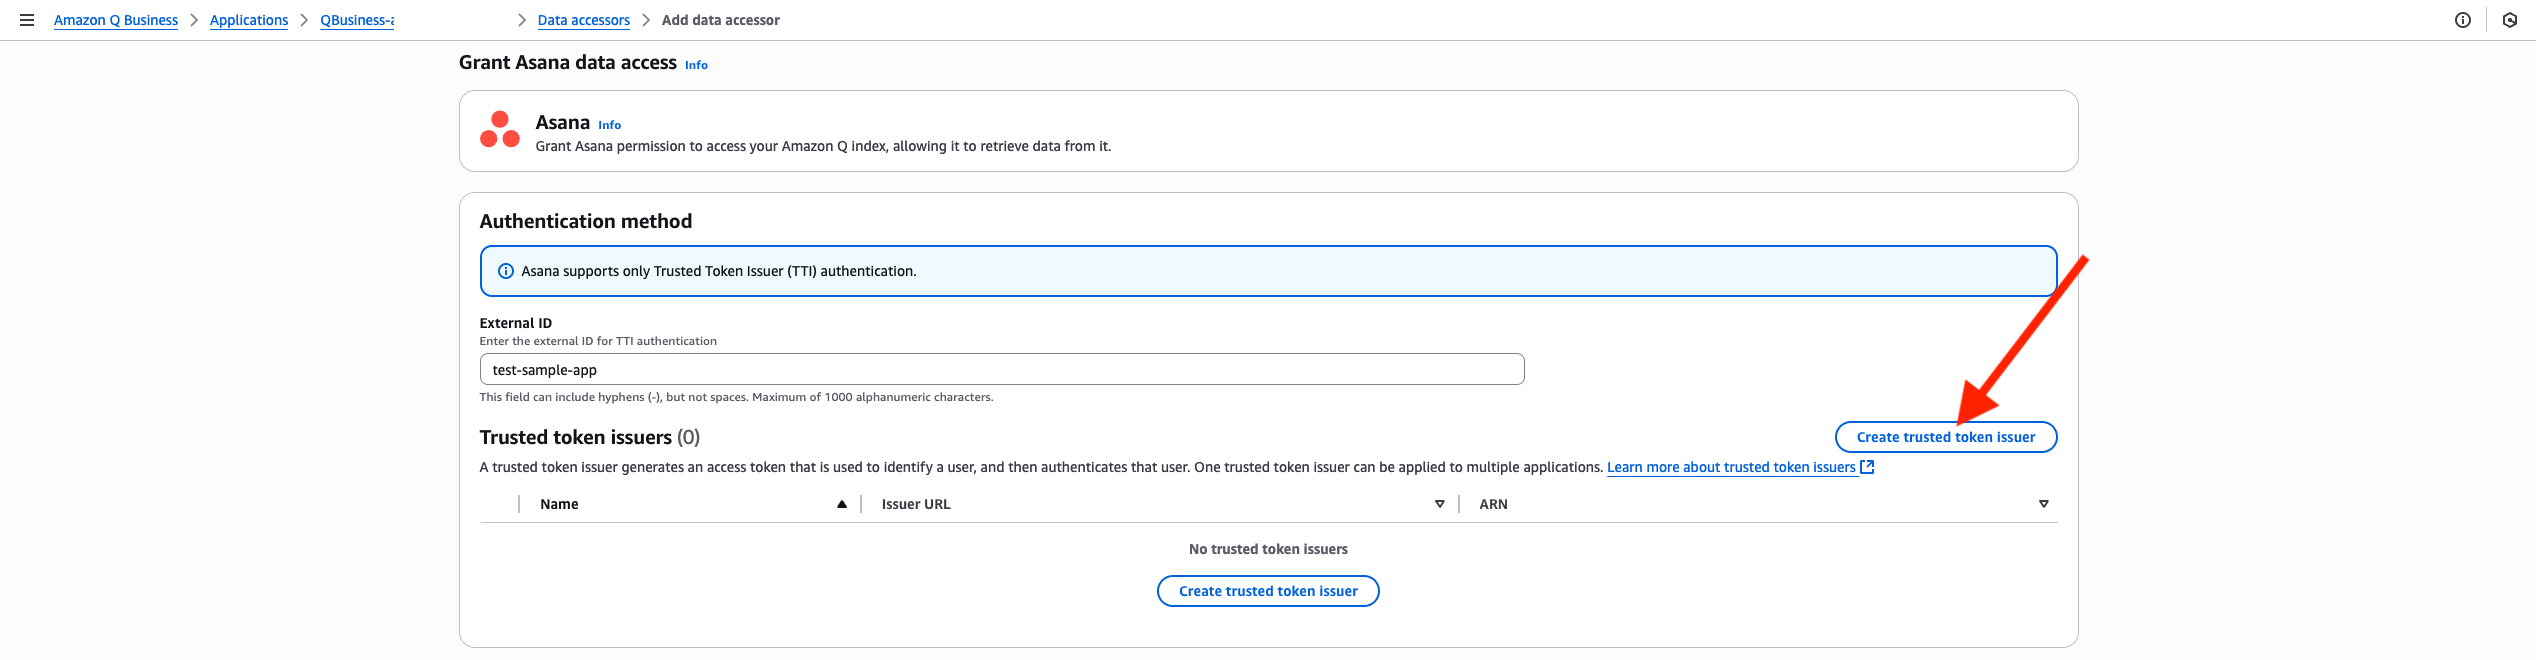
Task: Sort by Name using the ascending arrow
Action: tap(842, 504)
